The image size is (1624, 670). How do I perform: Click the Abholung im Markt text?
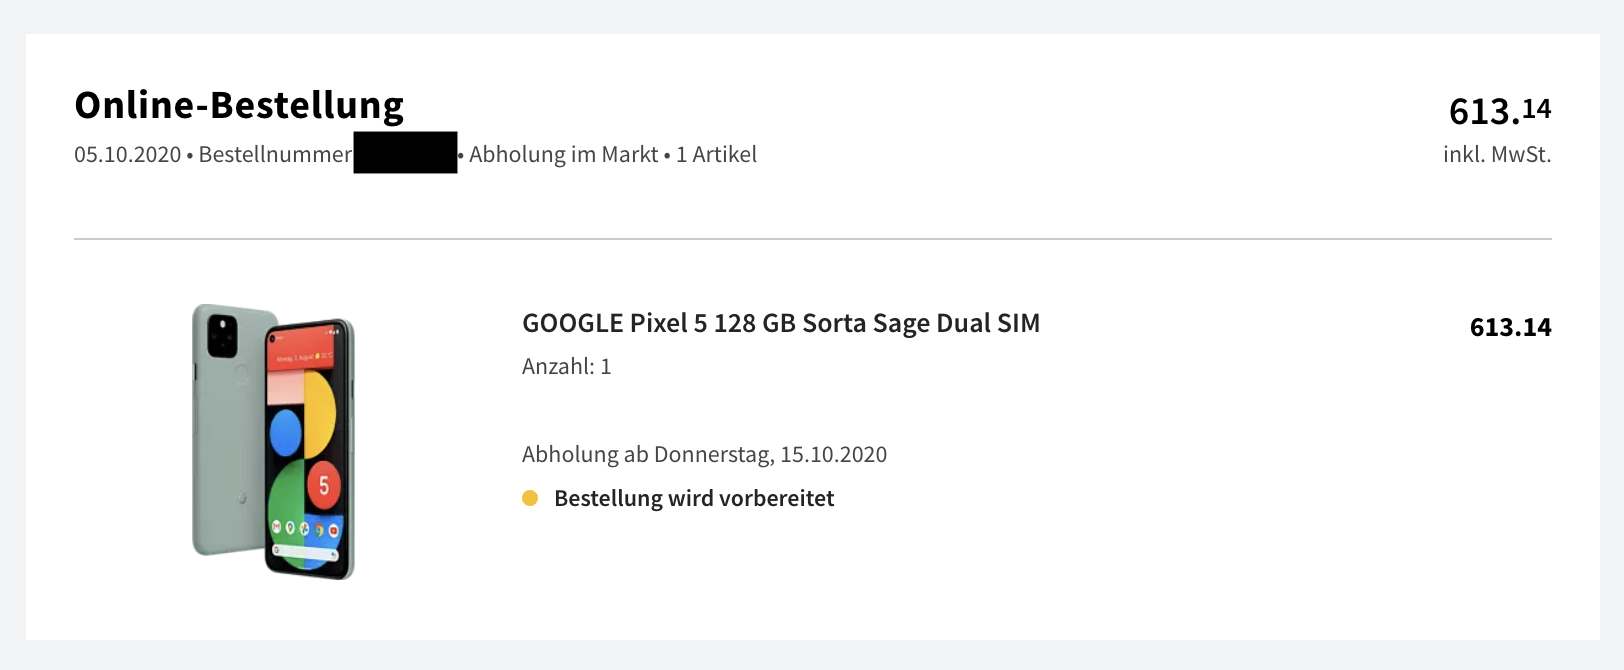[564, 154]
